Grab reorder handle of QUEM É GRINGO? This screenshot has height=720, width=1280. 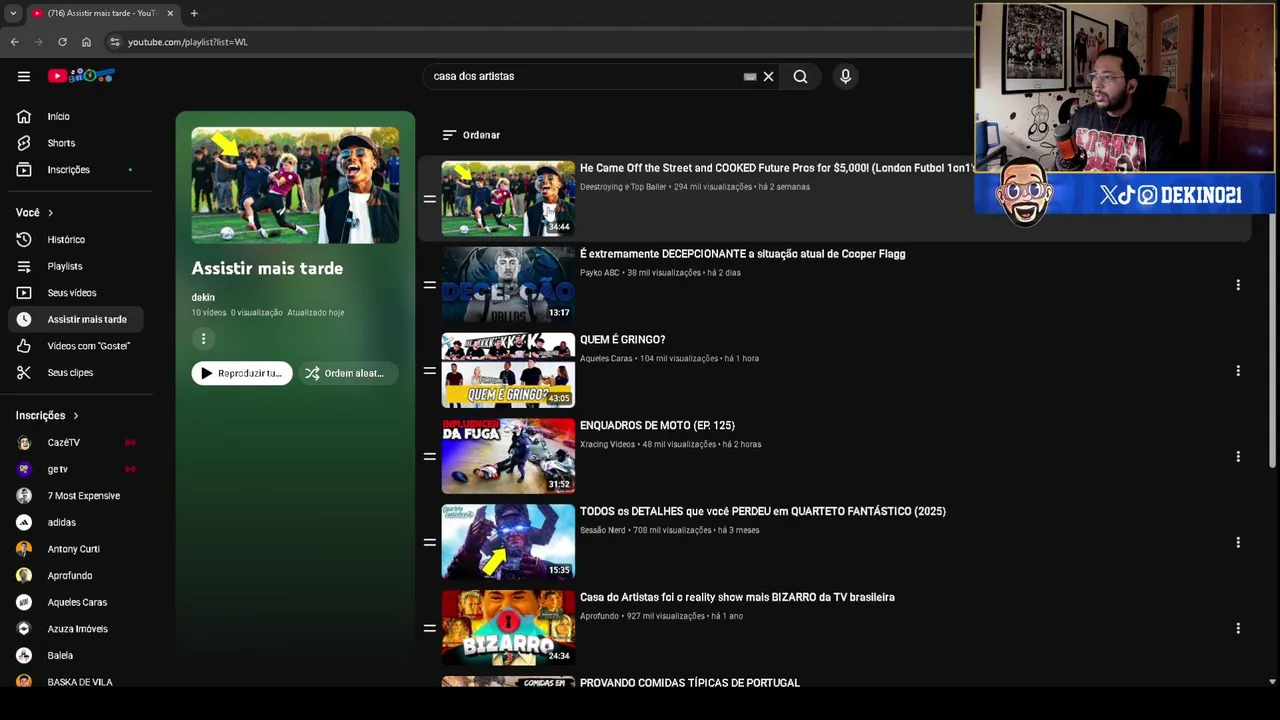429,371
